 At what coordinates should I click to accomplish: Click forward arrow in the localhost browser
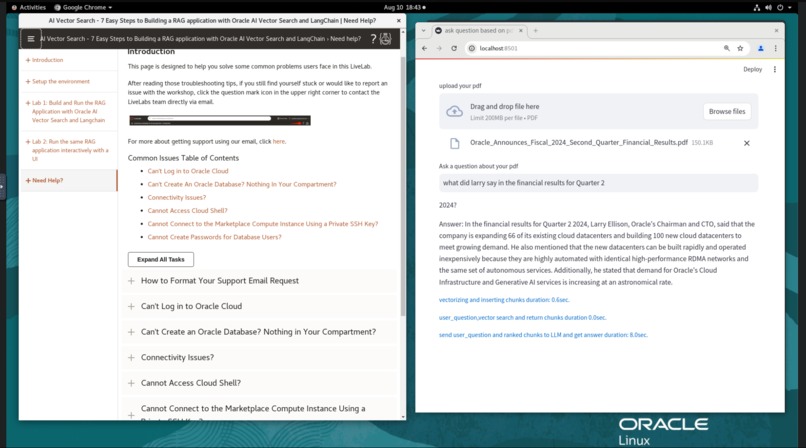439,48
